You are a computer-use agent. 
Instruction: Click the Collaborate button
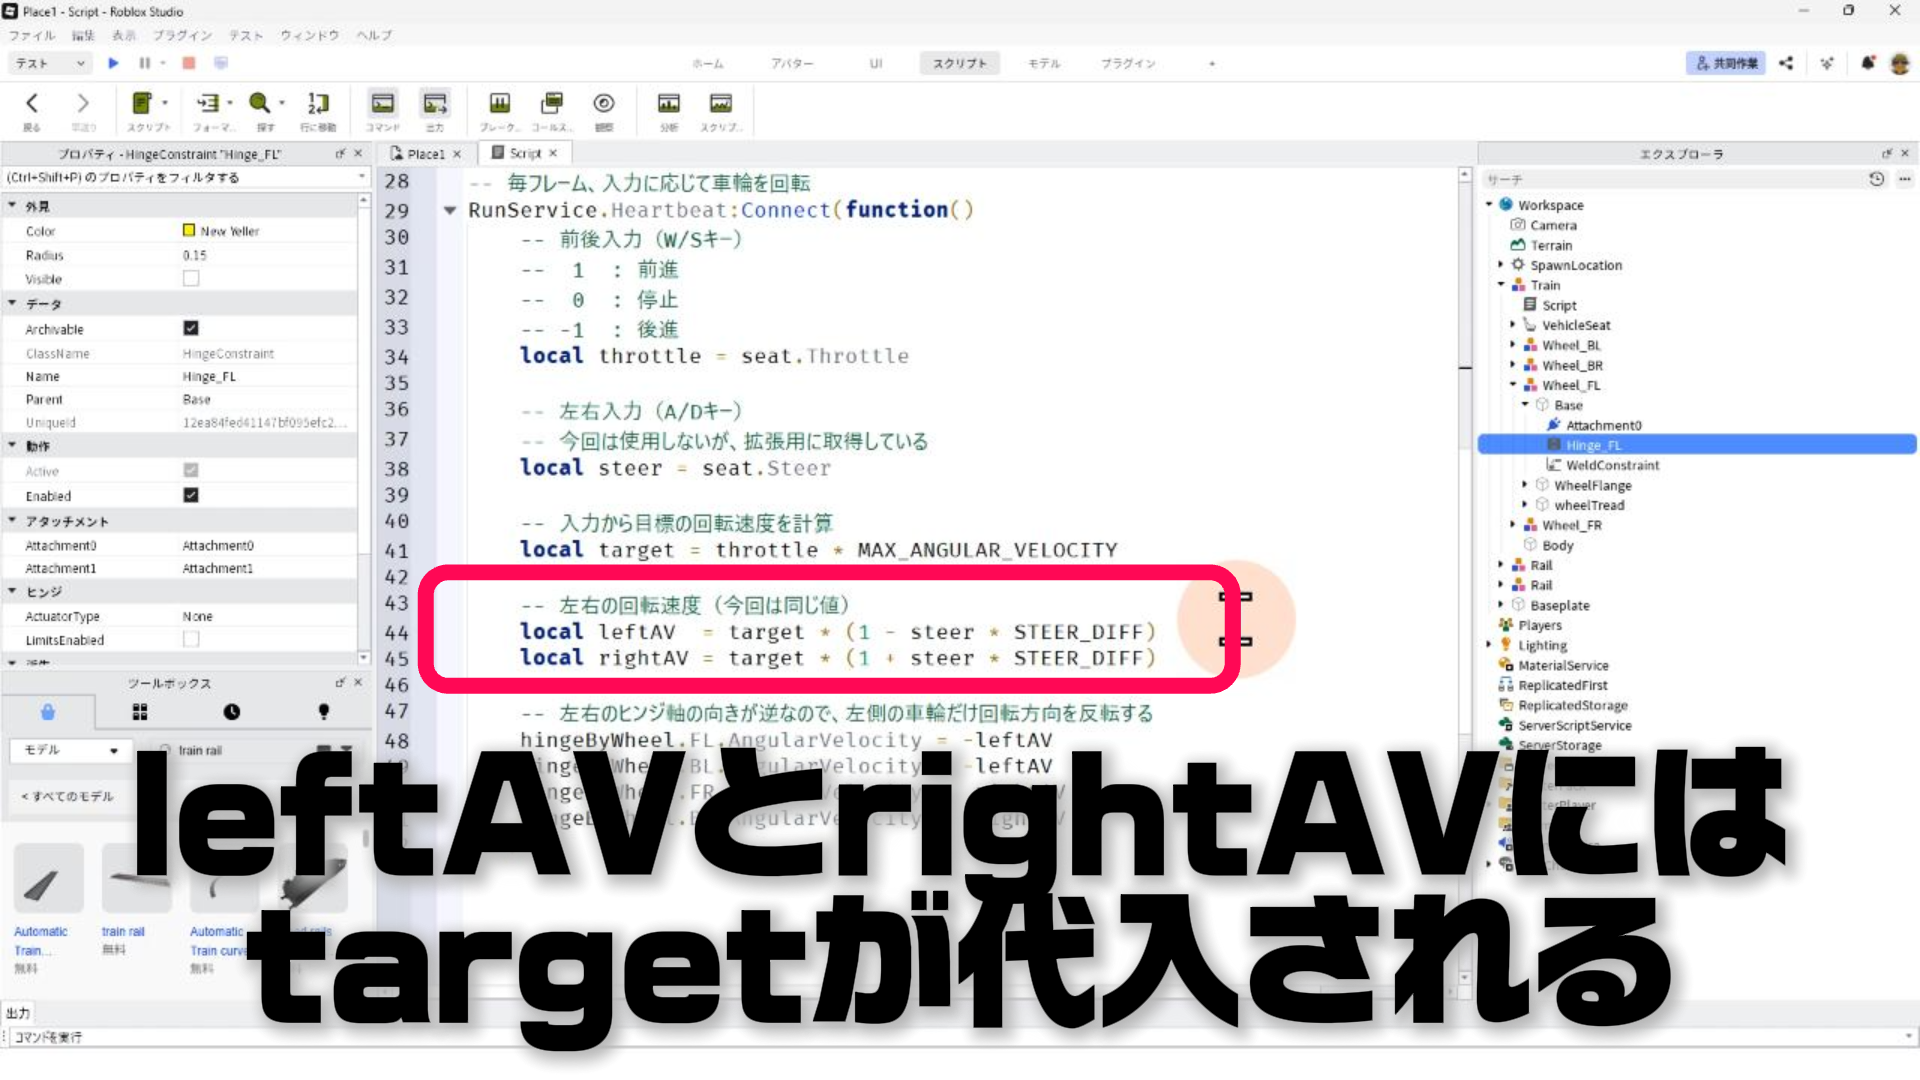[x=1726, y=63]
